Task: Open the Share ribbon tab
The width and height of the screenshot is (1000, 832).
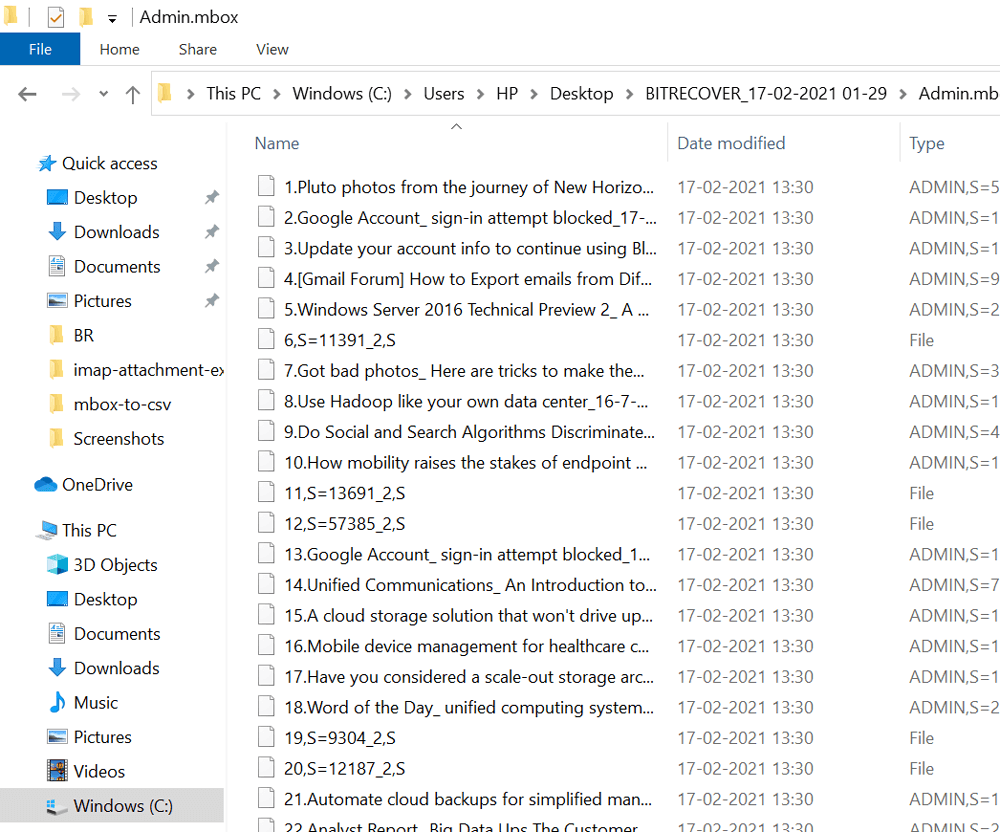Action: tap(197, 49)
